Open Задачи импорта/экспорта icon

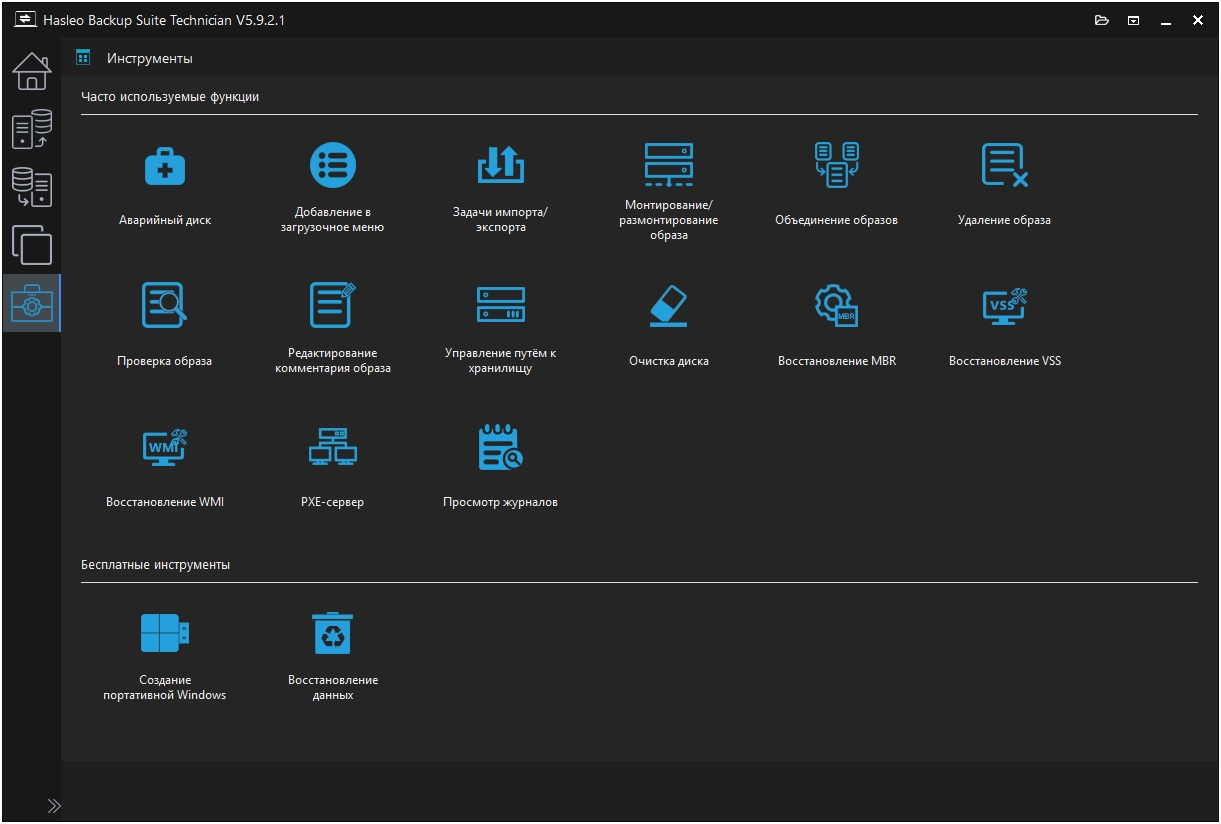[500, 164]
